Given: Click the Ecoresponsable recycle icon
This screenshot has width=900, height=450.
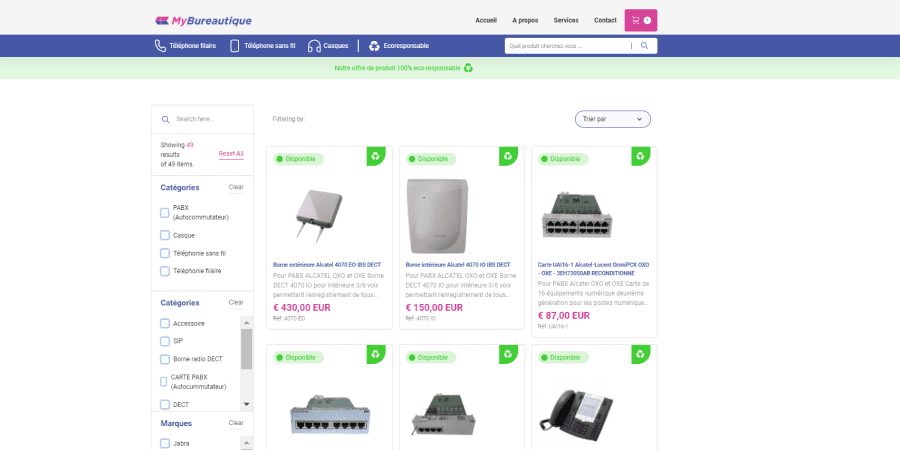Looking at the screenshot, I should point(374,46).
